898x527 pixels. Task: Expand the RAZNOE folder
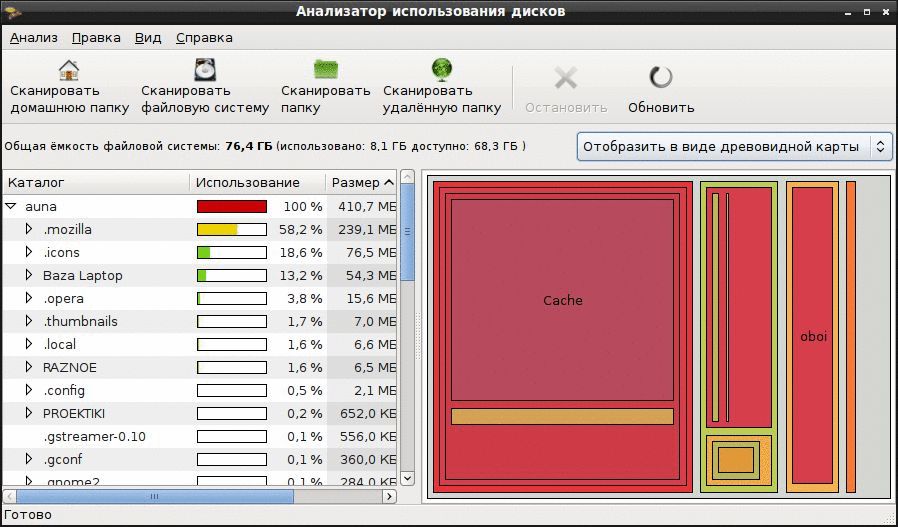pyautogui.click(x=29, y=367)
